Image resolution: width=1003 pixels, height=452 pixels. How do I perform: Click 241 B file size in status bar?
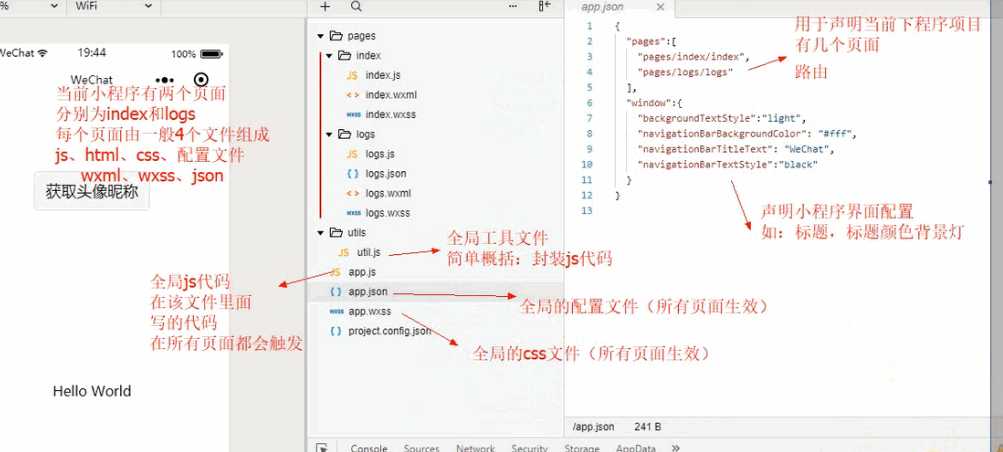click(x=648, y=427)
